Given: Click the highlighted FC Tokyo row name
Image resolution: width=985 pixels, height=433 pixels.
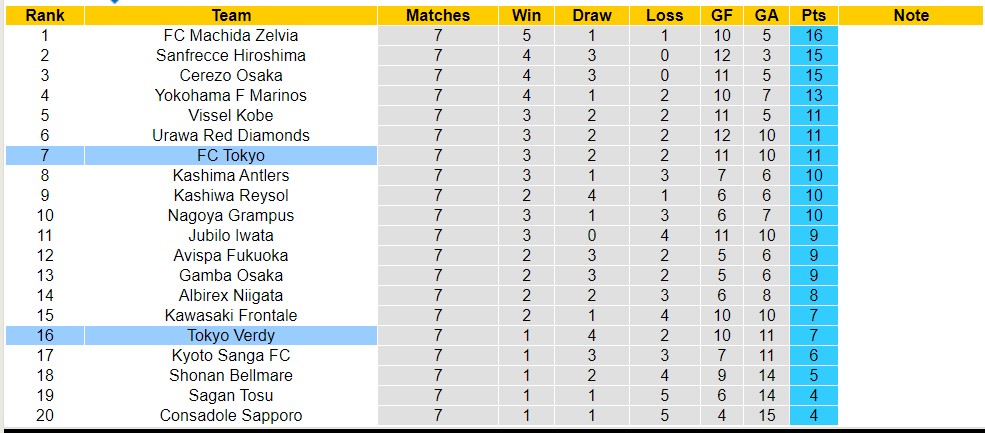Looking at the screenshot, I should coord(231,155).
